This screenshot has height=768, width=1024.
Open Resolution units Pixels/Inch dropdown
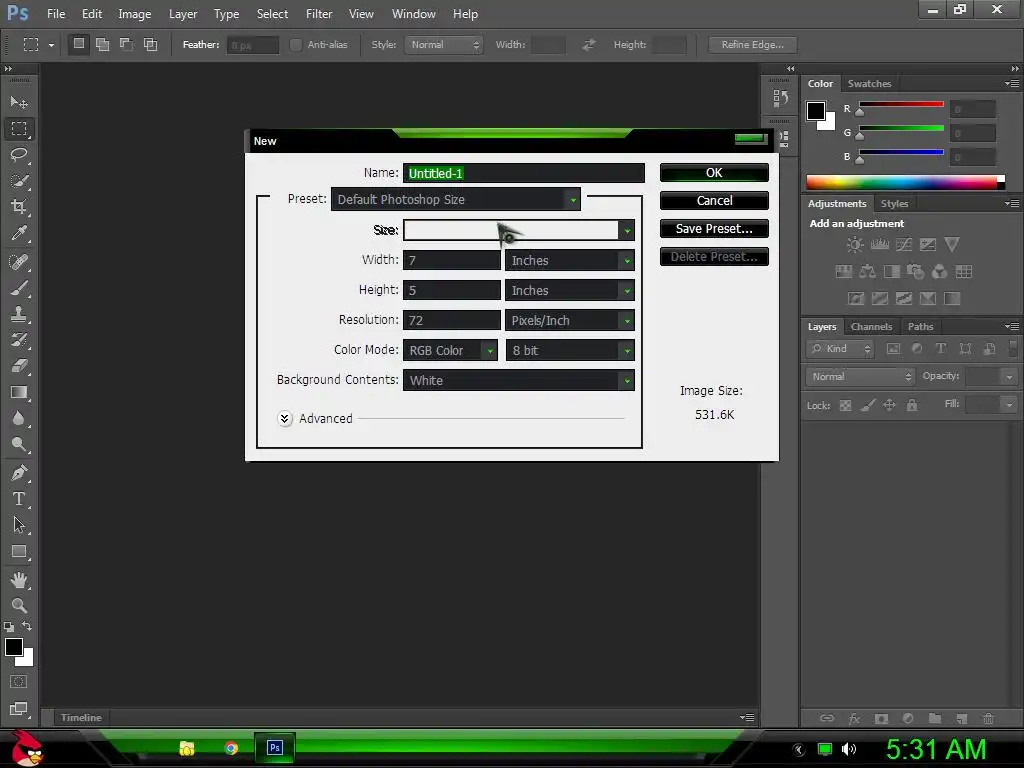coord(569,321)
